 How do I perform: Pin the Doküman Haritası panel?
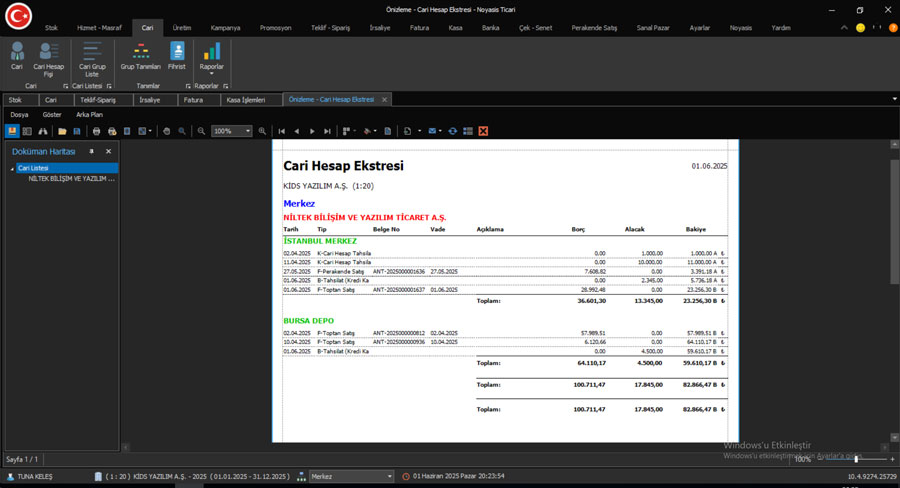tap(91, 152)
